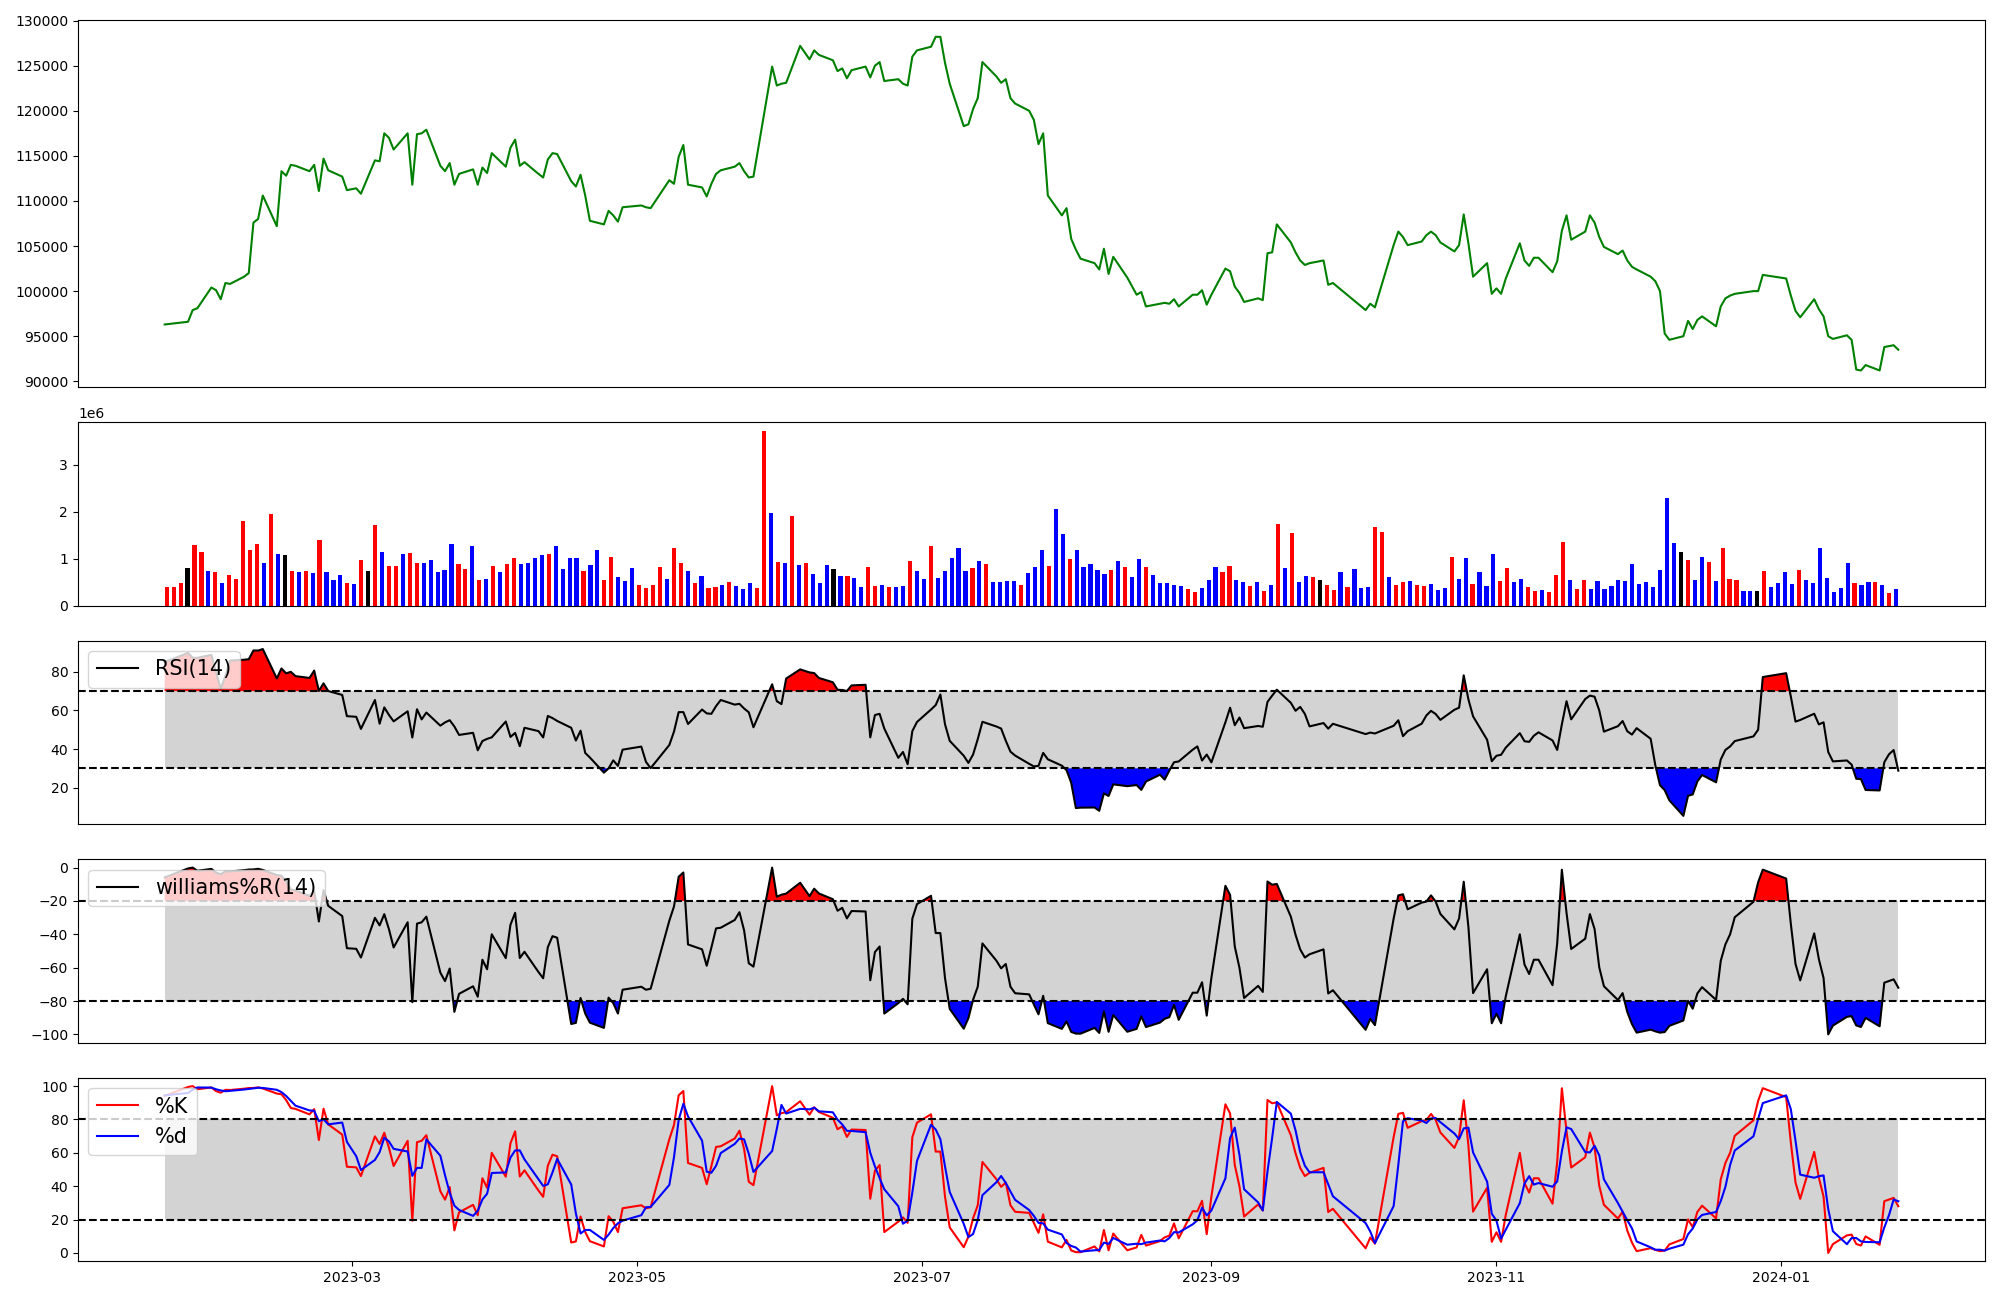The image size is (2000, 1300).
Task: Click the red %K legend line swatch
Action: pyautogui.click(x=117, y=1106)
